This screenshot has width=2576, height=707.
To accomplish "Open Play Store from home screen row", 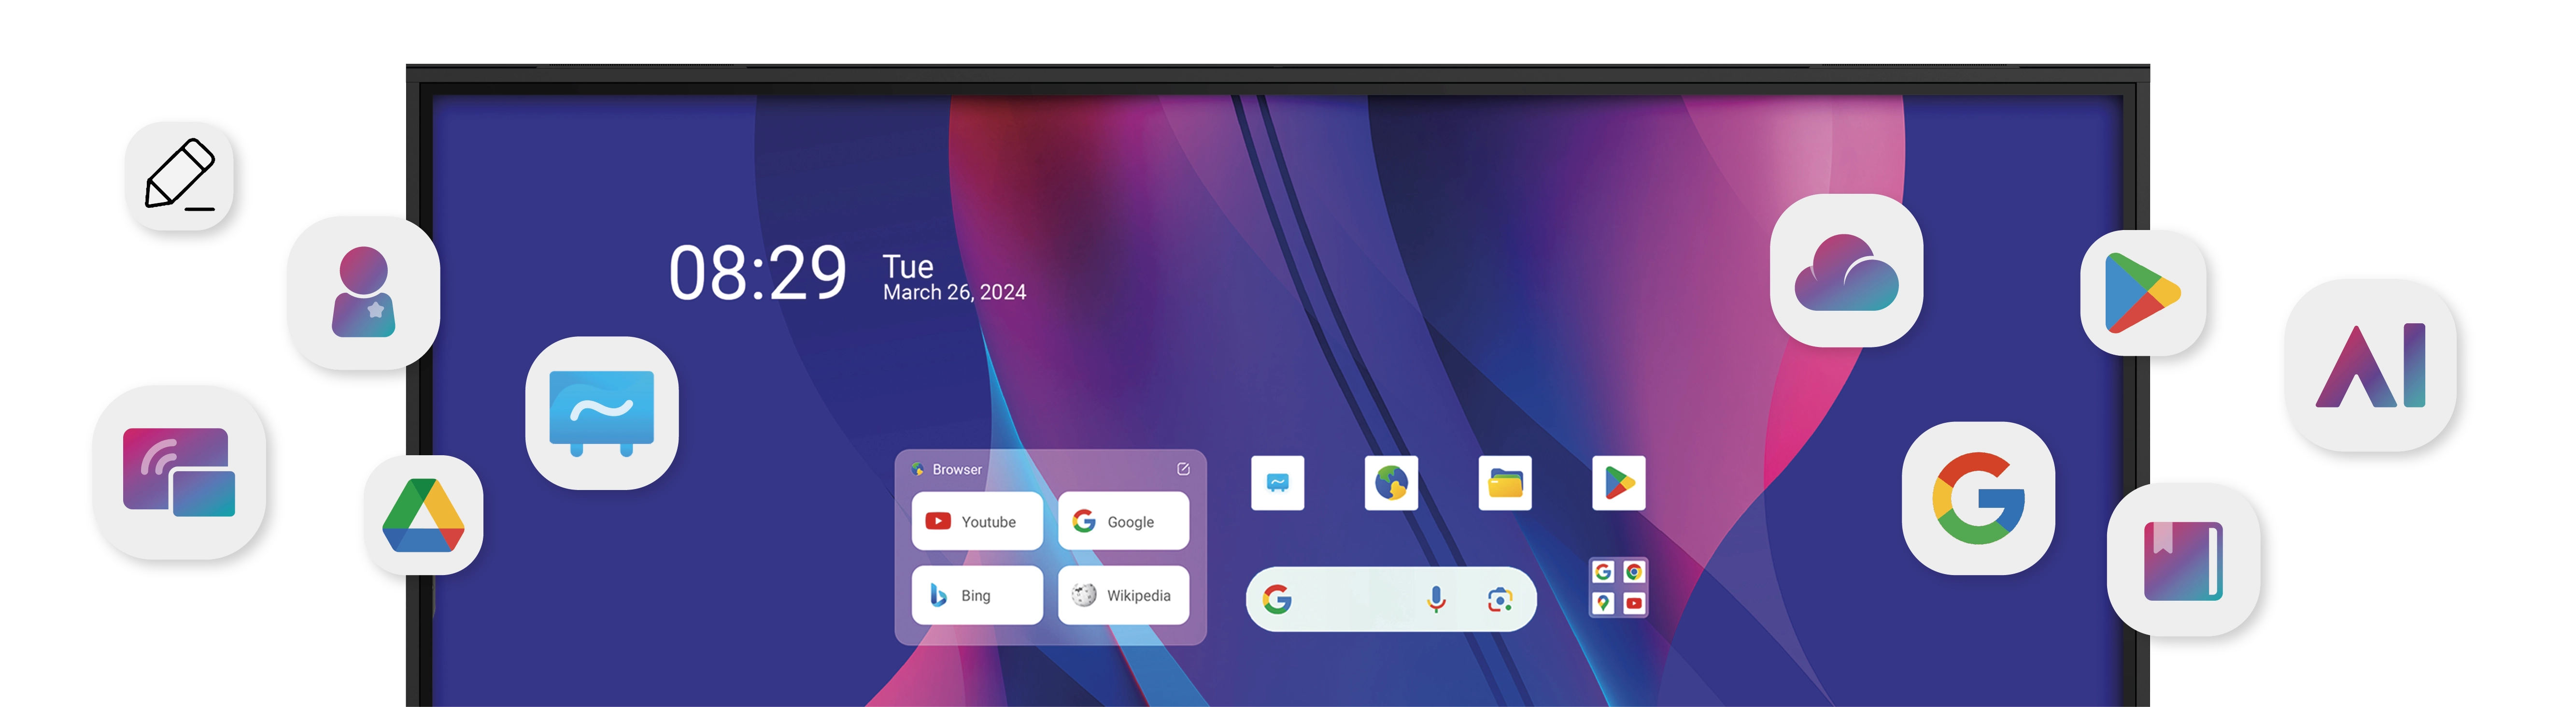I will (x=1618, y=483).
